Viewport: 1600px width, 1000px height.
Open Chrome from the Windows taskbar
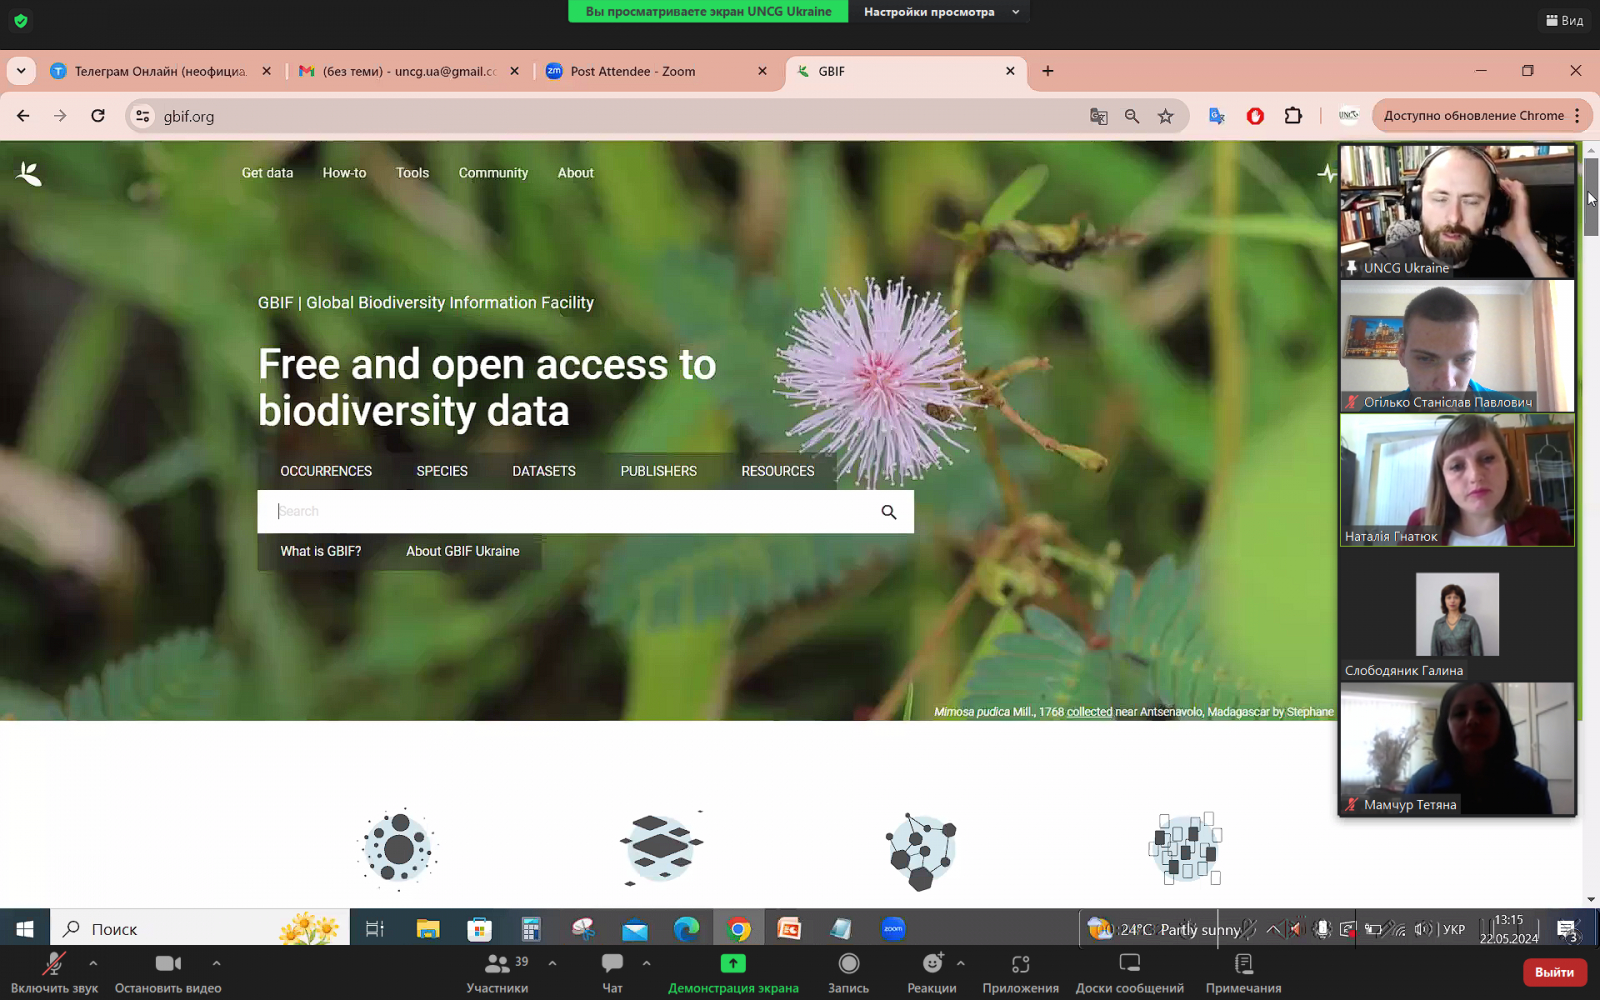pyautogui.click(x=739, y=929)
